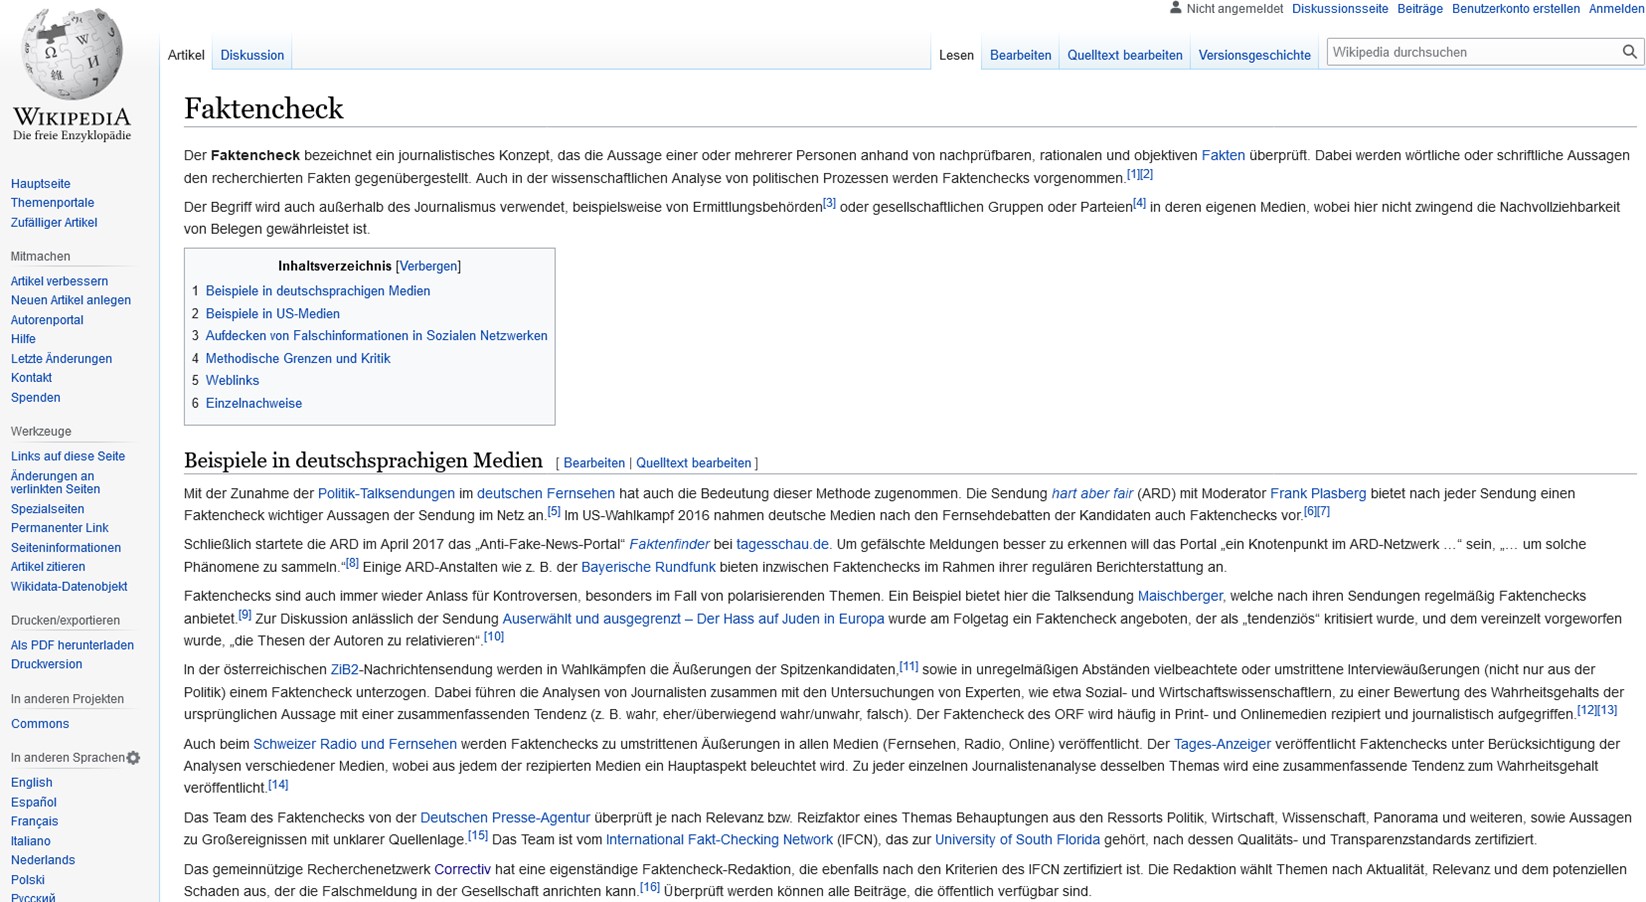Edit section via Bearbeiten next to heading
The height and width of the screenshot is (902, 1646).
(593, 463)
